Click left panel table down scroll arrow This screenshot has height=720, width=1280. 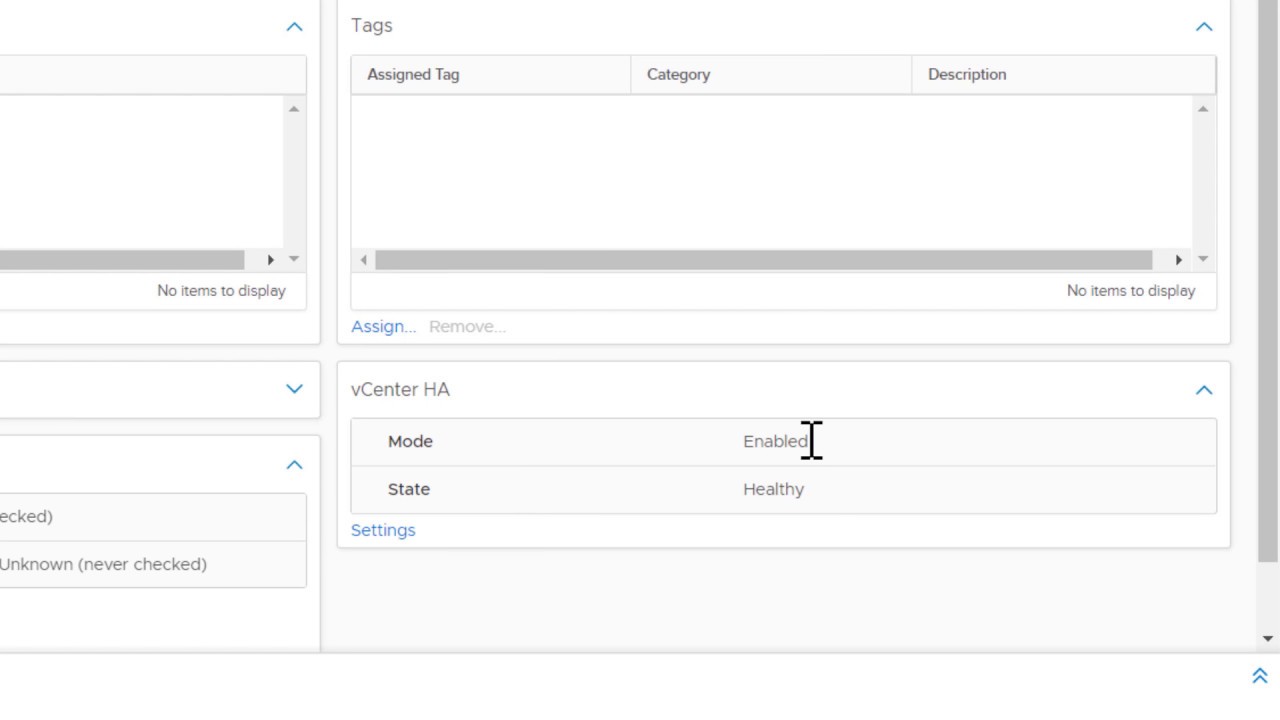[x=294, y=259]
